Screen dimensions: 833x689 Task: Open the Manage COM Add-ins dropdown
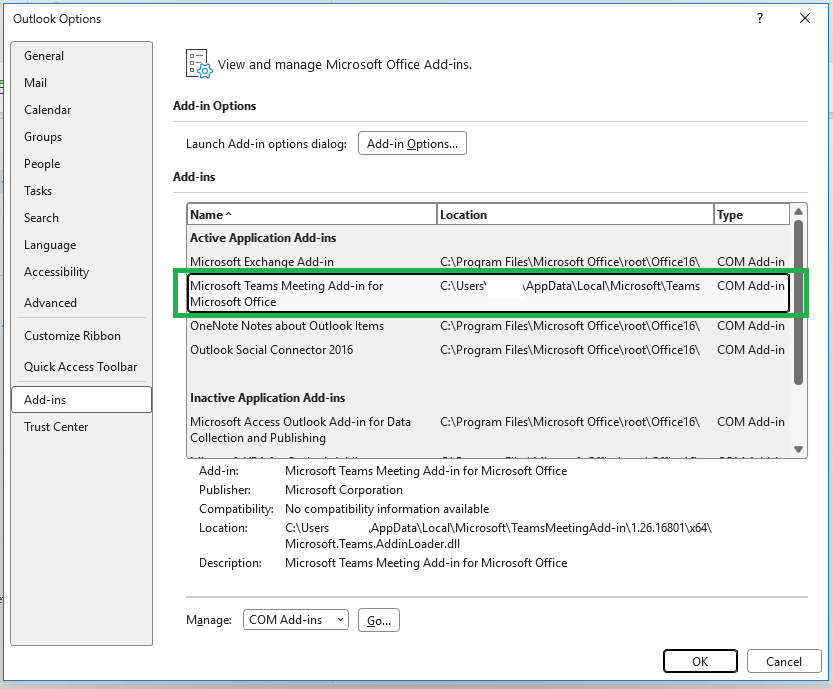coord(295,619)
